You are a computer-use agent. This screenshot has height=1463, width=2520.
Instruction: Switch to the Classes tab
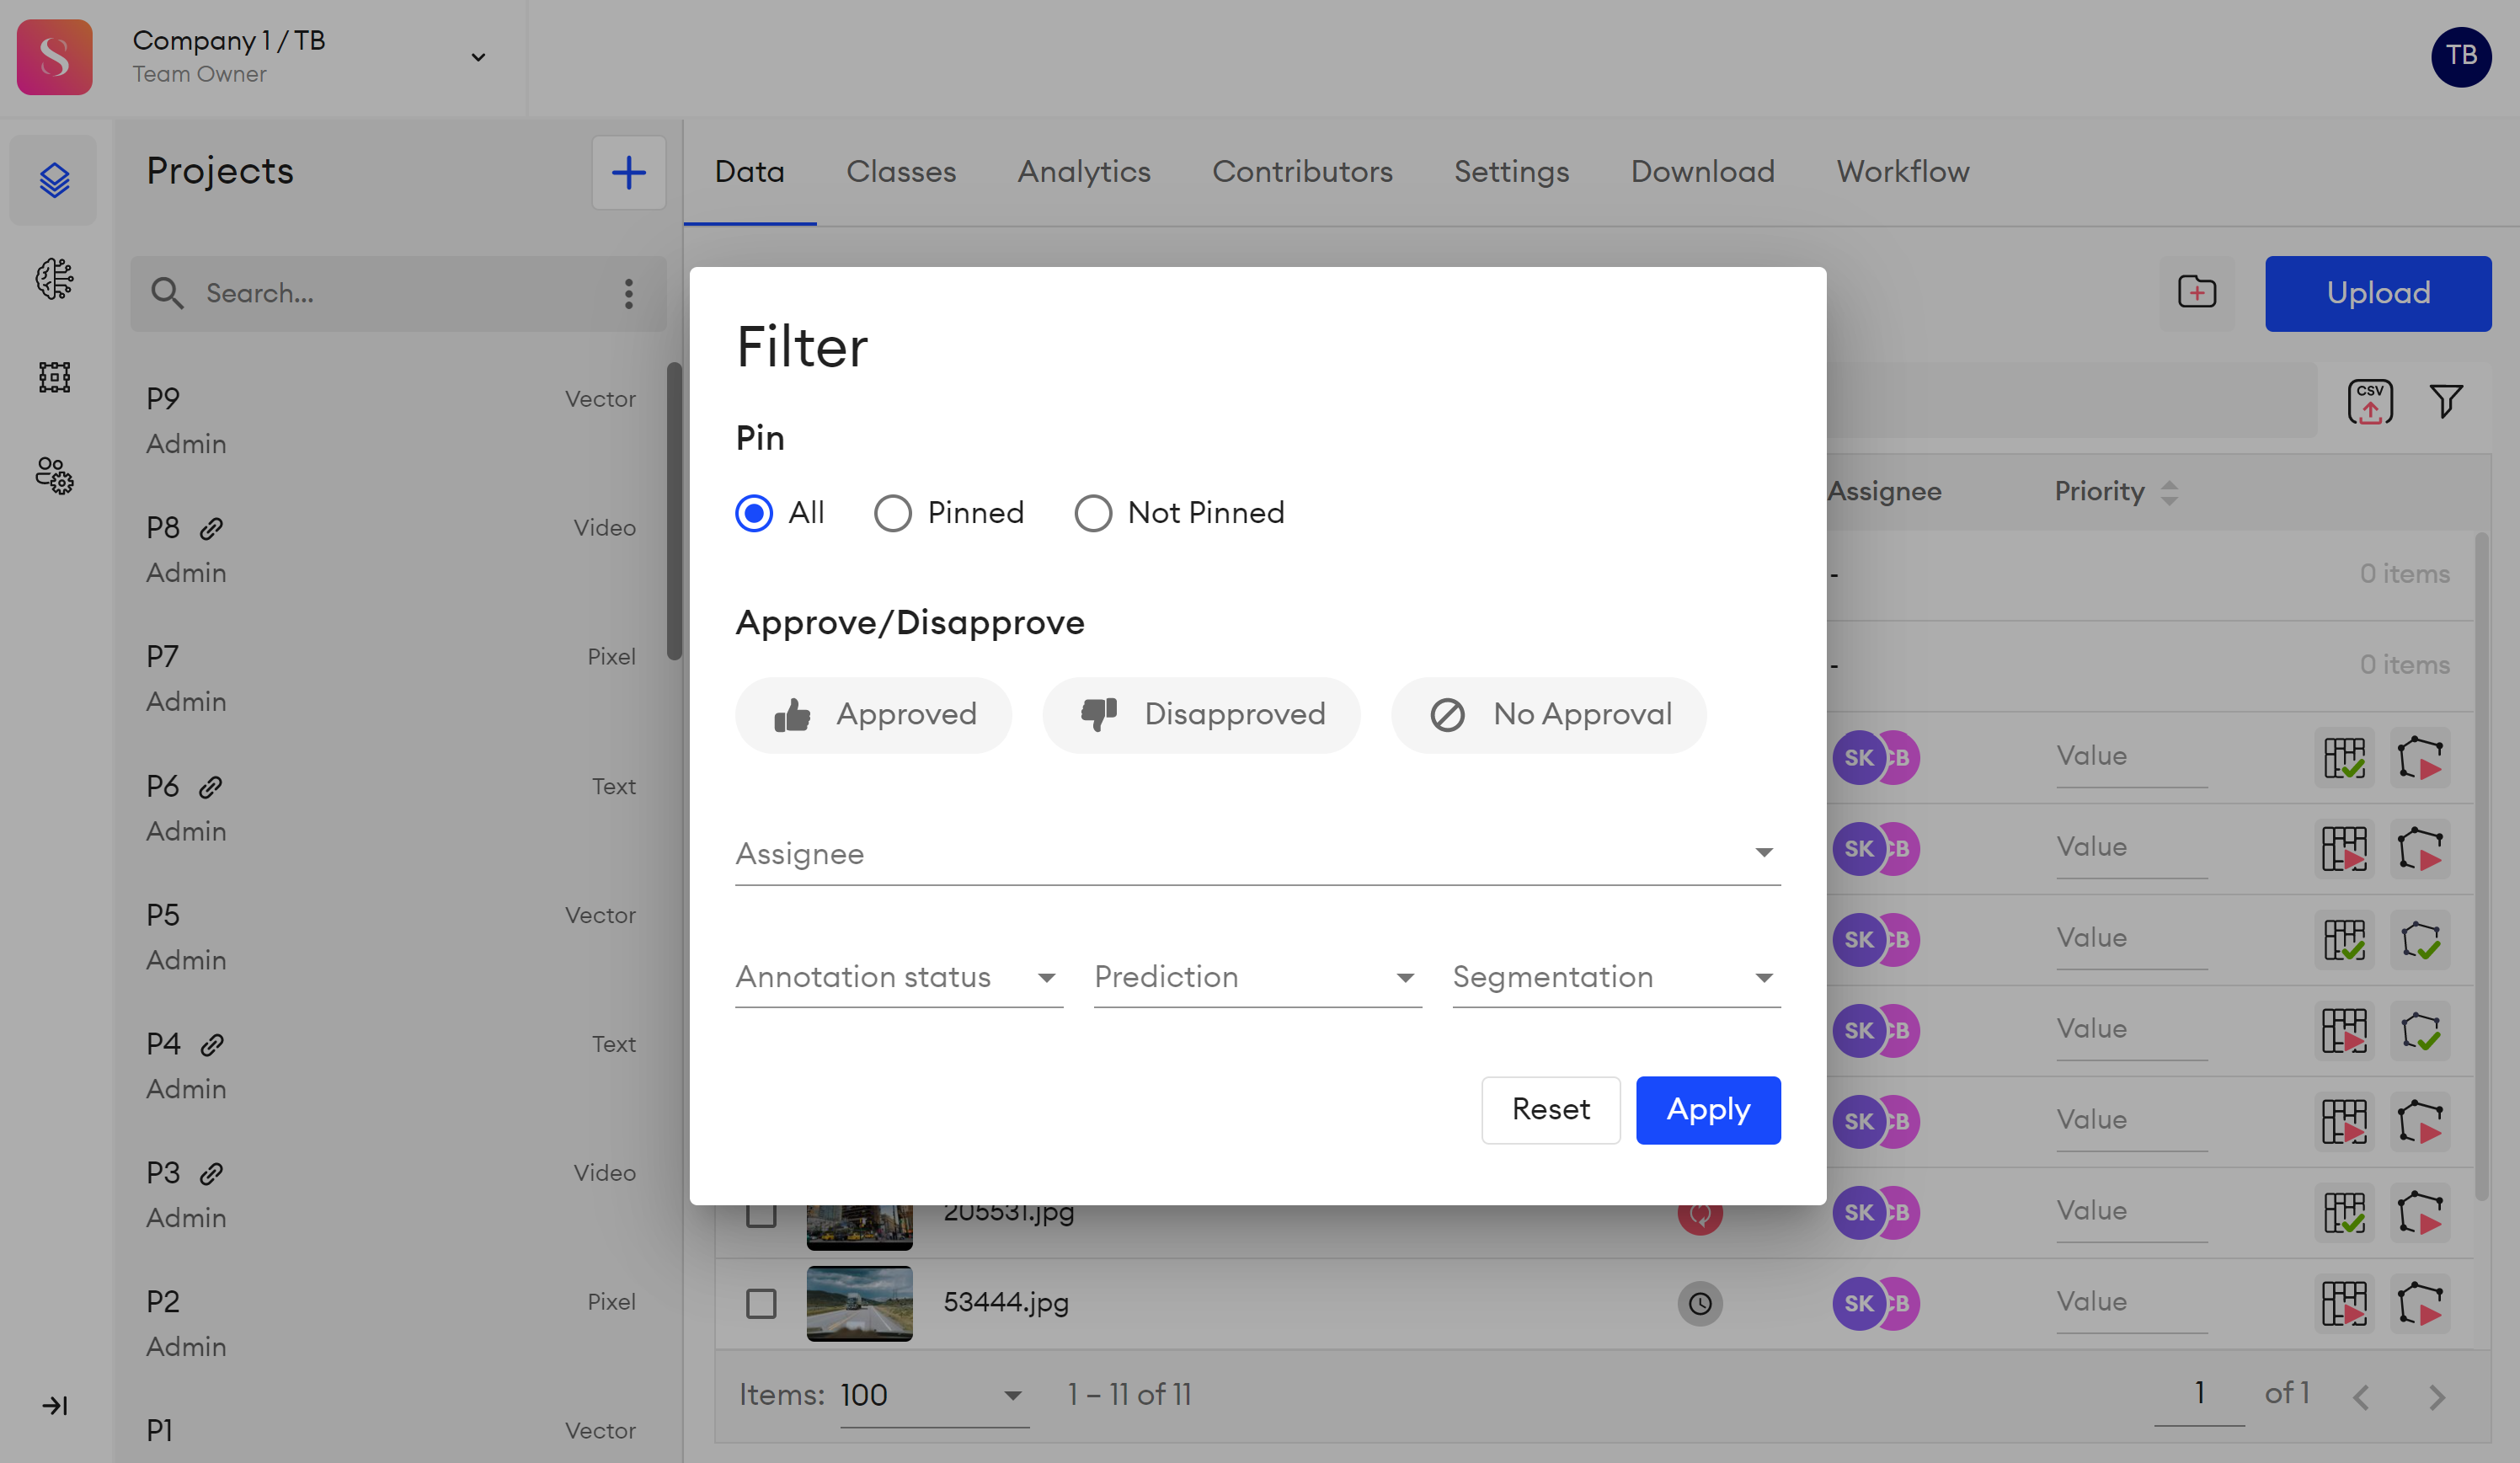(x=901, y=172)
